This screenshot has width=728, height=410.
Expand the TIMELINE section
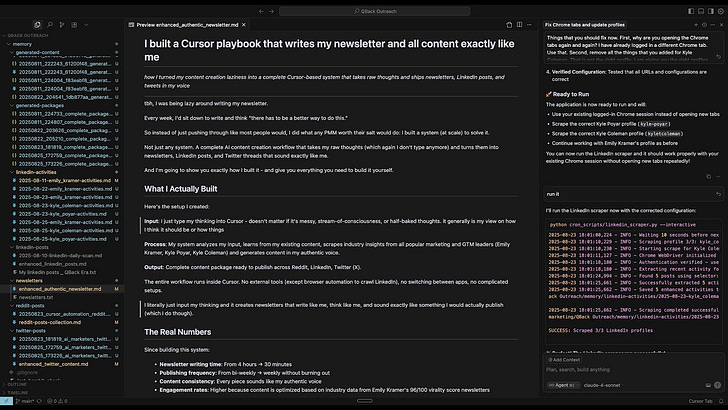[62, 393]
